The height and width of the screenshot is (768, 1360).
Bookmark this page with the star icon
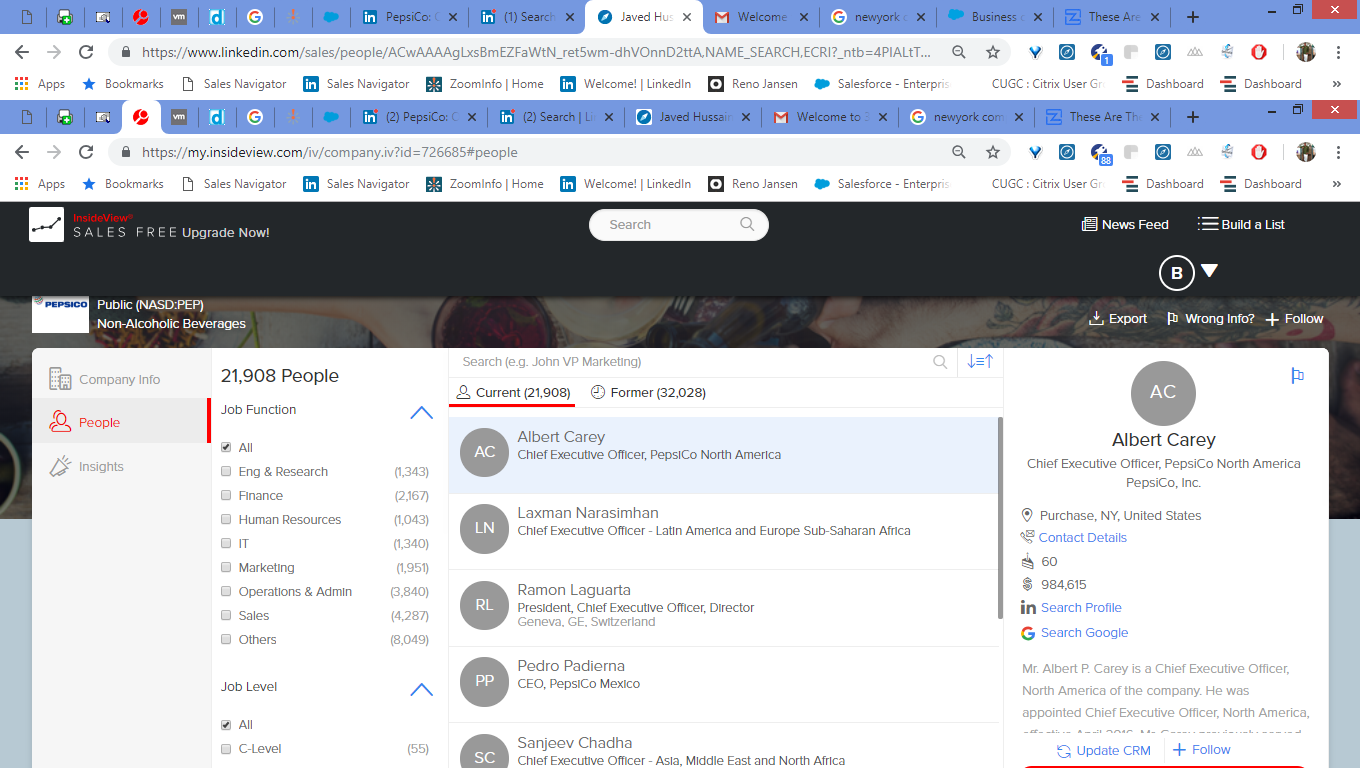point(993,152)
